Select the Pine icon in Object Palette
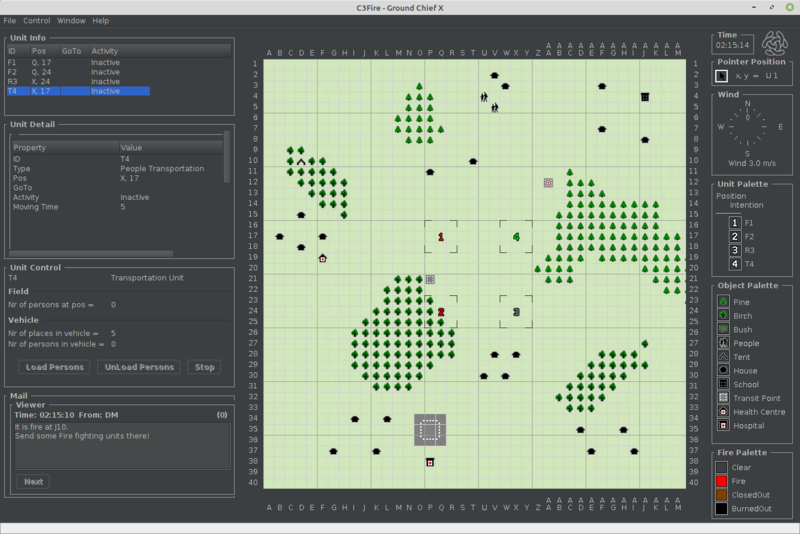Viewport: 800px width, 534px height. pos(724,301)
